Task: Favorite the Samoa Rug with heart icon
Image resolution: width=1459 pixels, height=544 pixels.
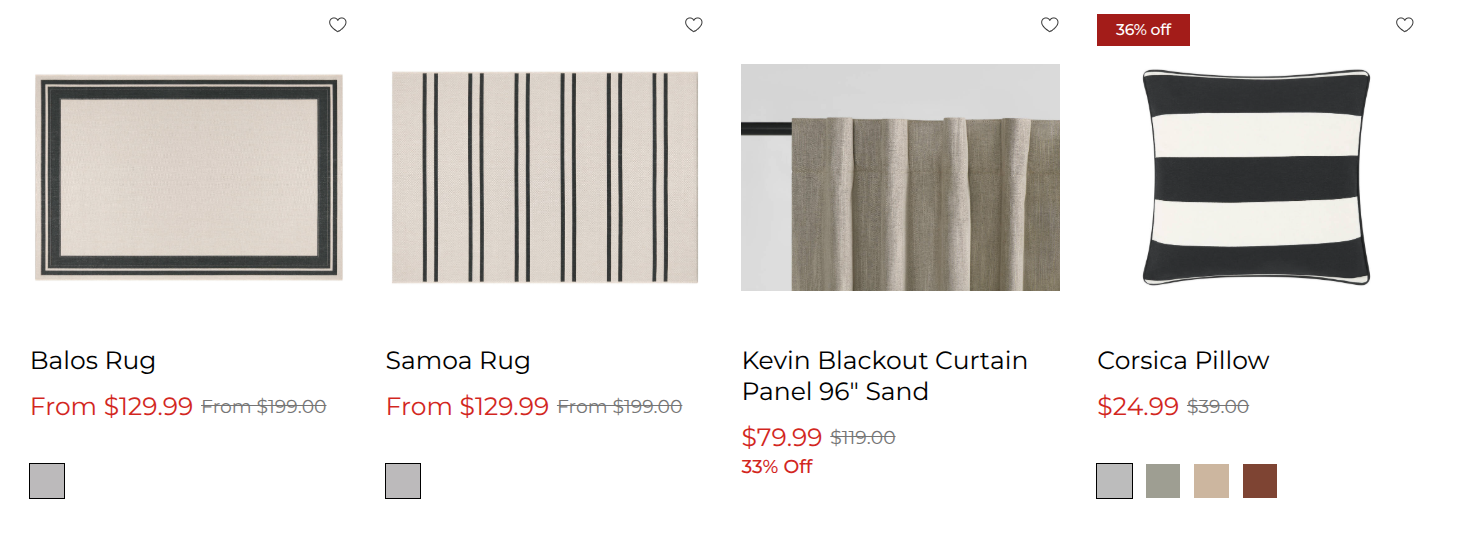Action: tap(694, 25)
